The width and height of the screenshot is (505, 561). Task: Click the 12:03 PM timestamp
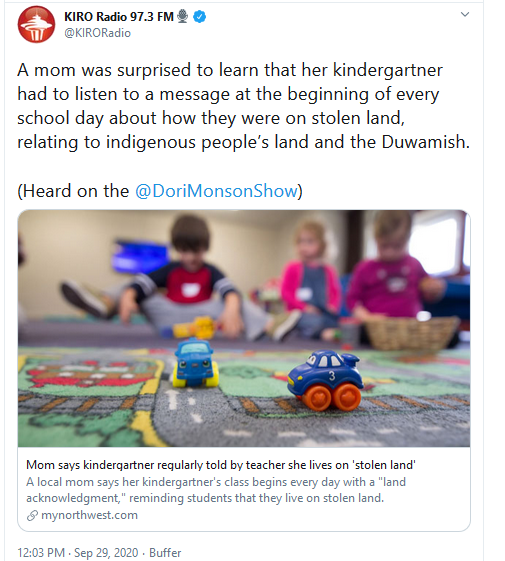tap(41, 552)
